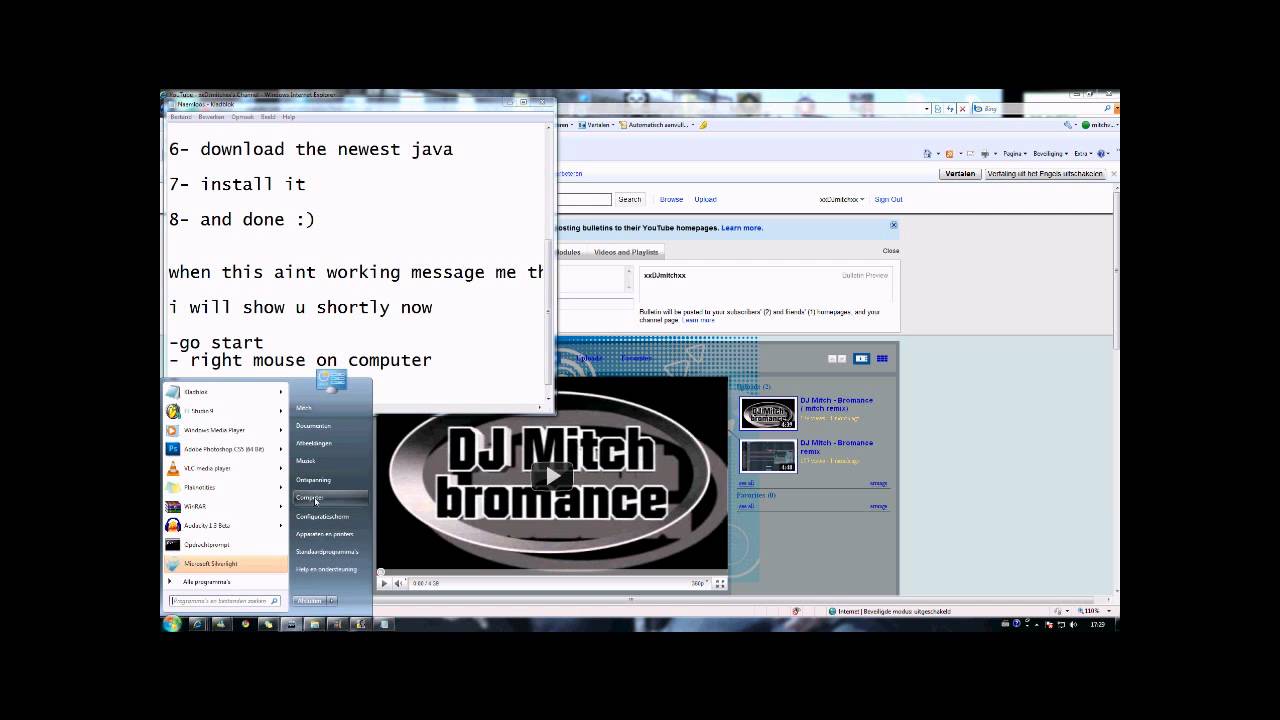This screenshot has width=1280, height=720.
Task: Click the Windows Start orb
Action: [x=172, y=624]
